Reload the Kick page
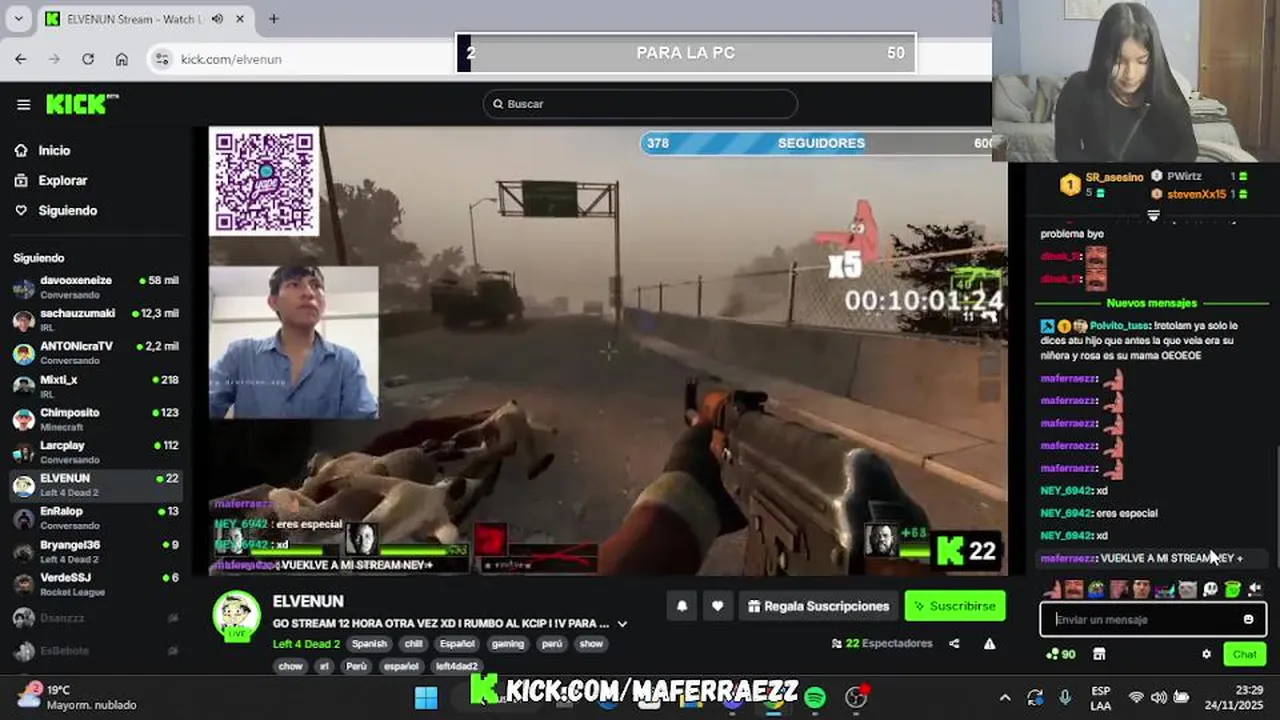 (88, 59)
